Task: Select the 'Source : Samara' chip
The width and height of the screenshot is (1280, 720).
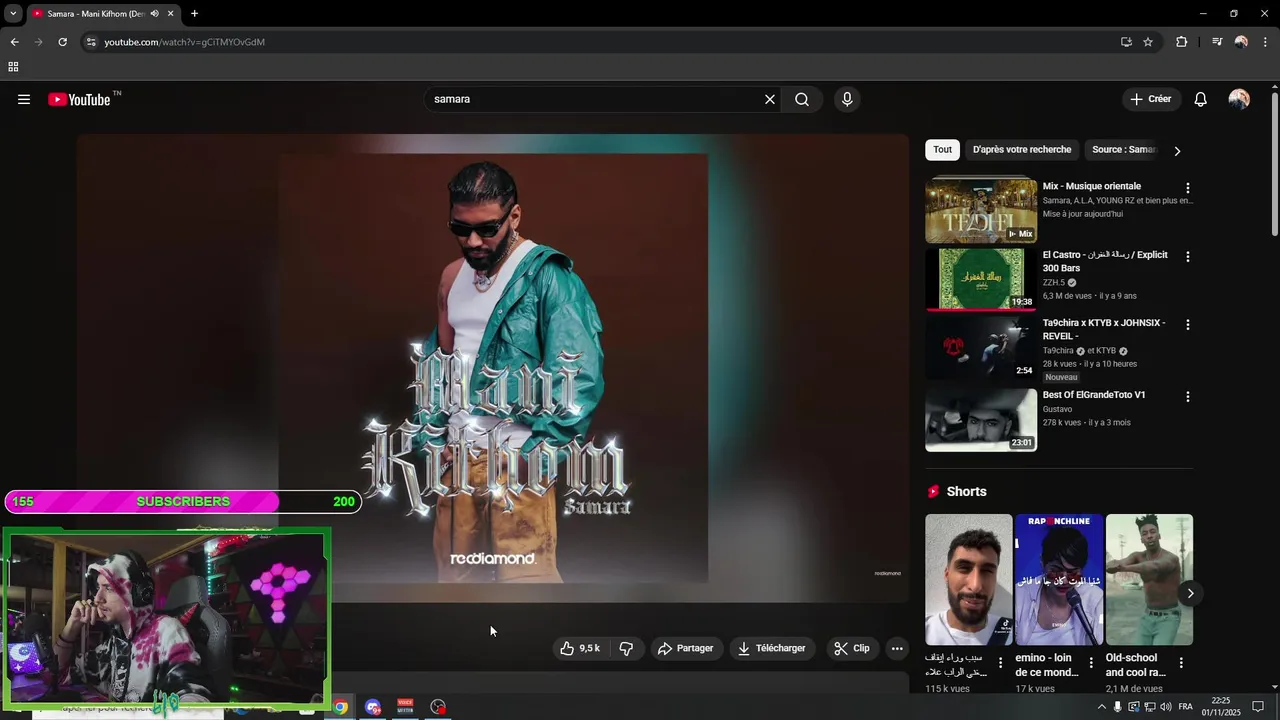Action: tap(1124, 150)
